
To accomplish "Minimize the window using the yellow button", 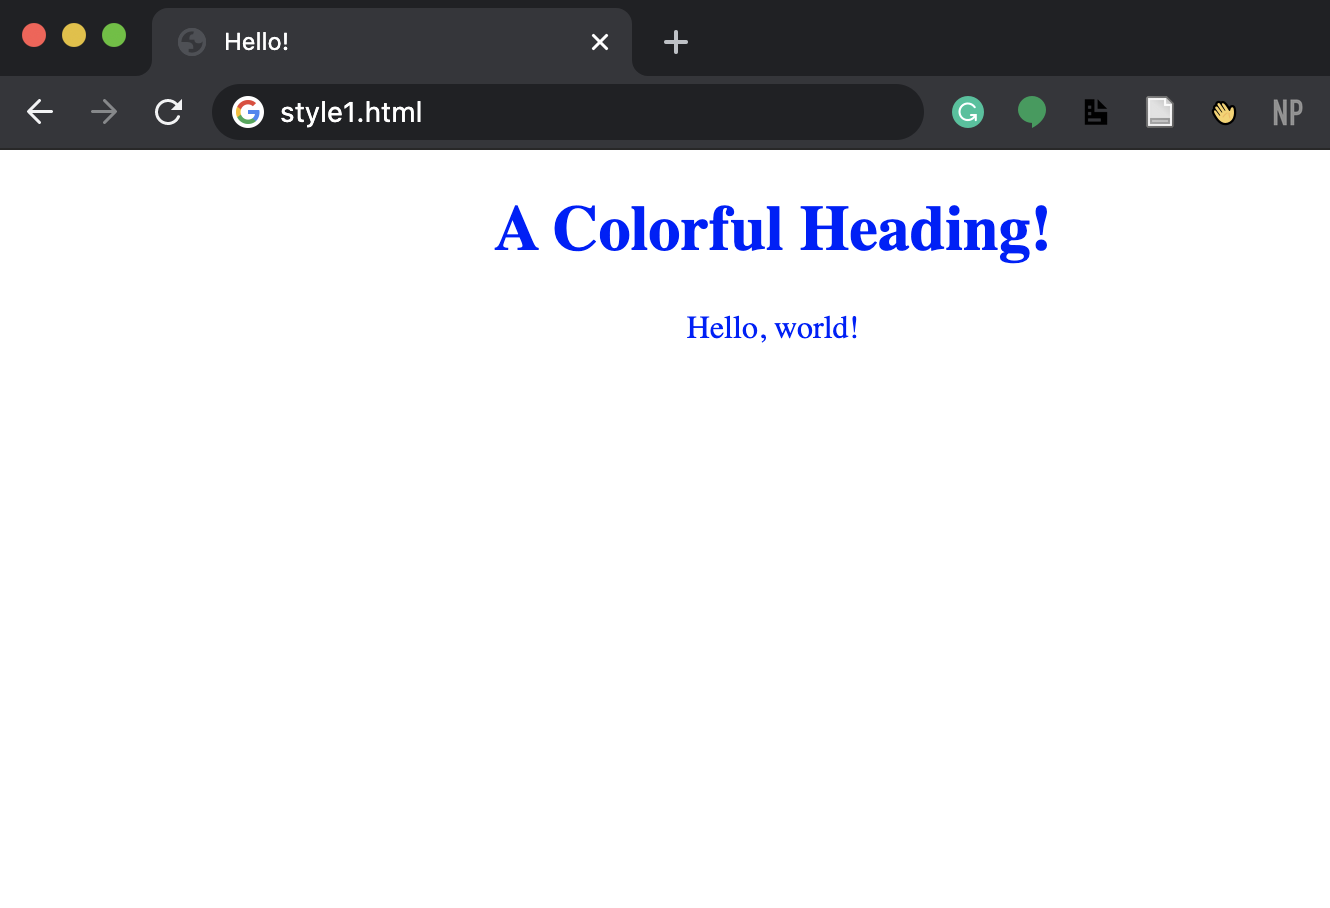I will click(74, 35).
